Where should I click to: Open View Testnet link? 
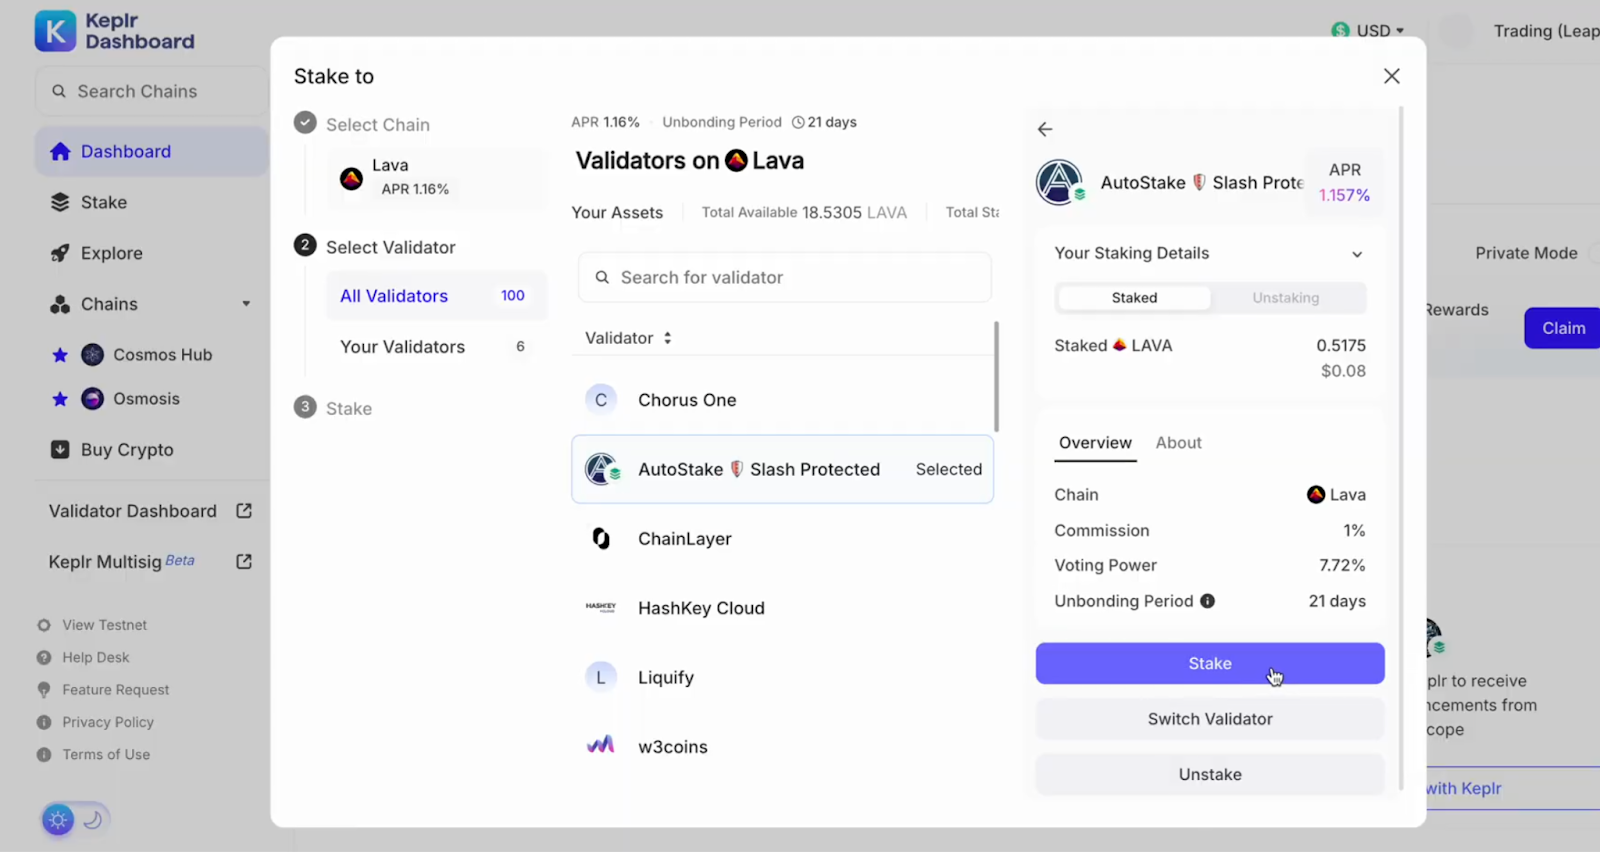pyautogui.click(x=105, y=625)
